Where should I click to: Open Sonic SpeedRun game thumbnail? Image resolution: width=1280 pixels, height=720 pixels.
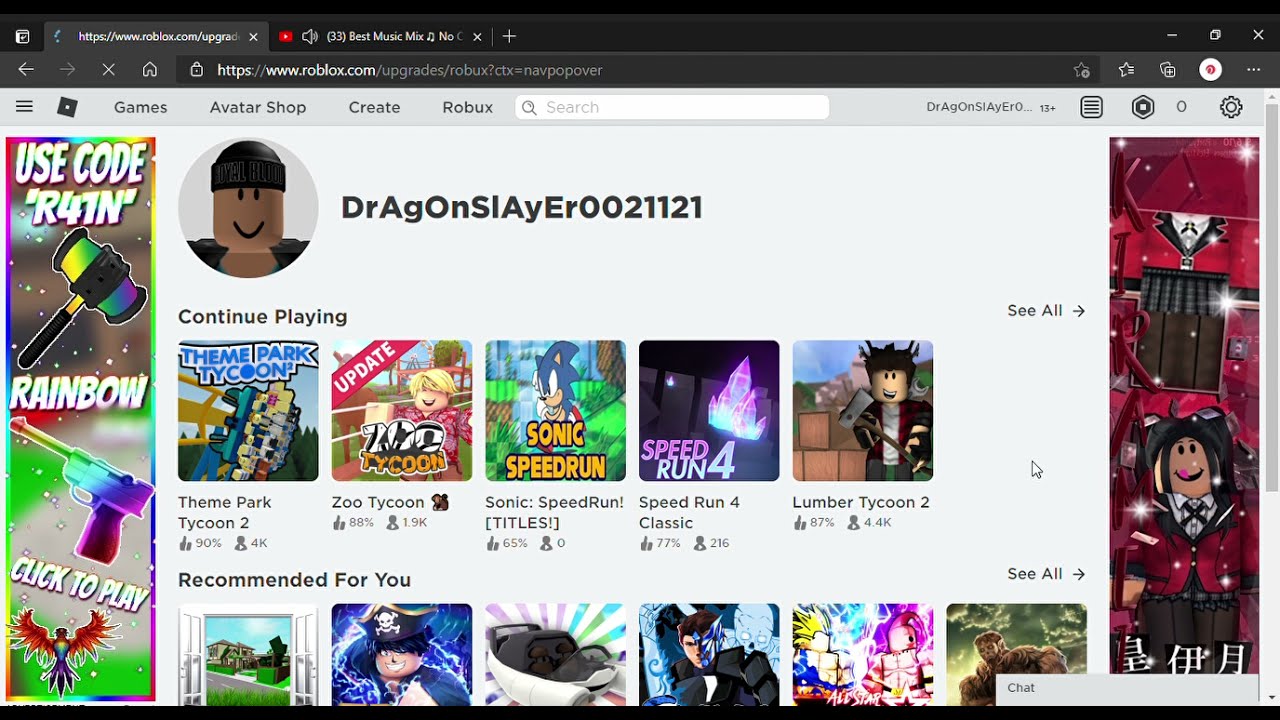click(x=555, y=411)
